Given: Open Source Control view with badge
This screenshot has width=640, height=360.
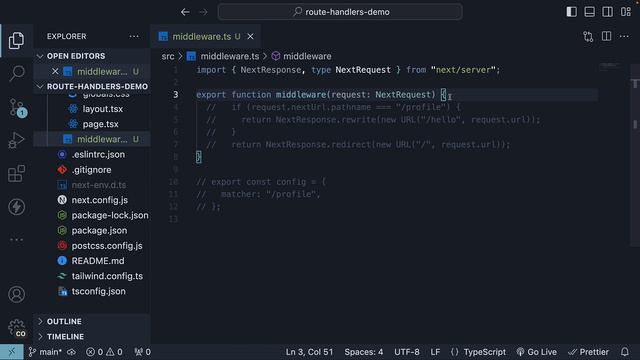Looking at the screenshot, I should pos(16,108).
